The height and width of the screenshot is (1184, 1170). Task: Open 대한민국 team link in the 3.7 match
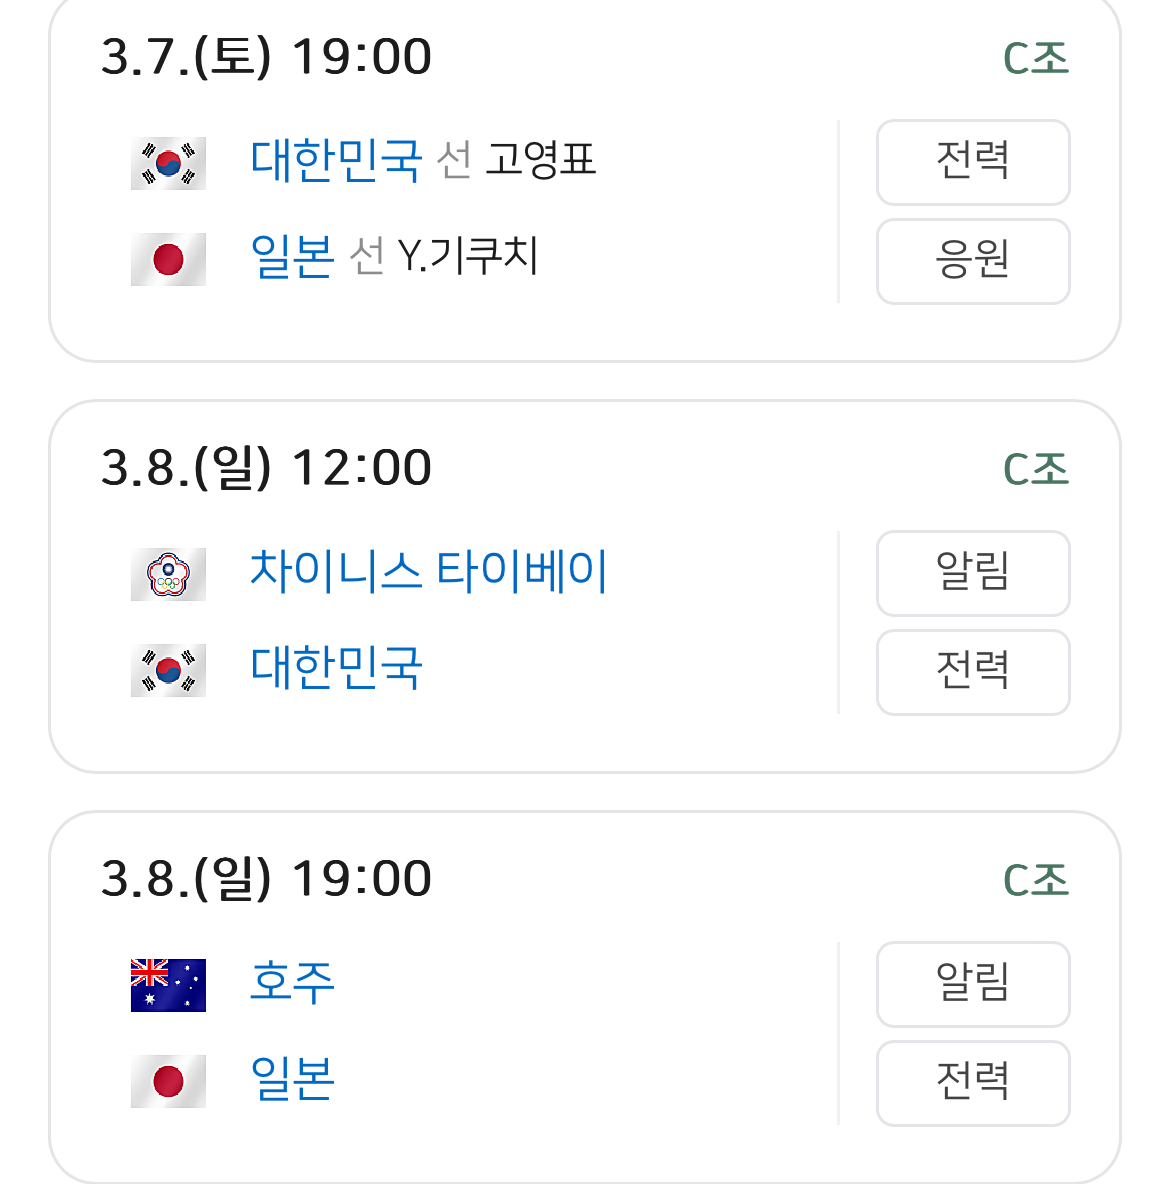[x=336, y=160]
